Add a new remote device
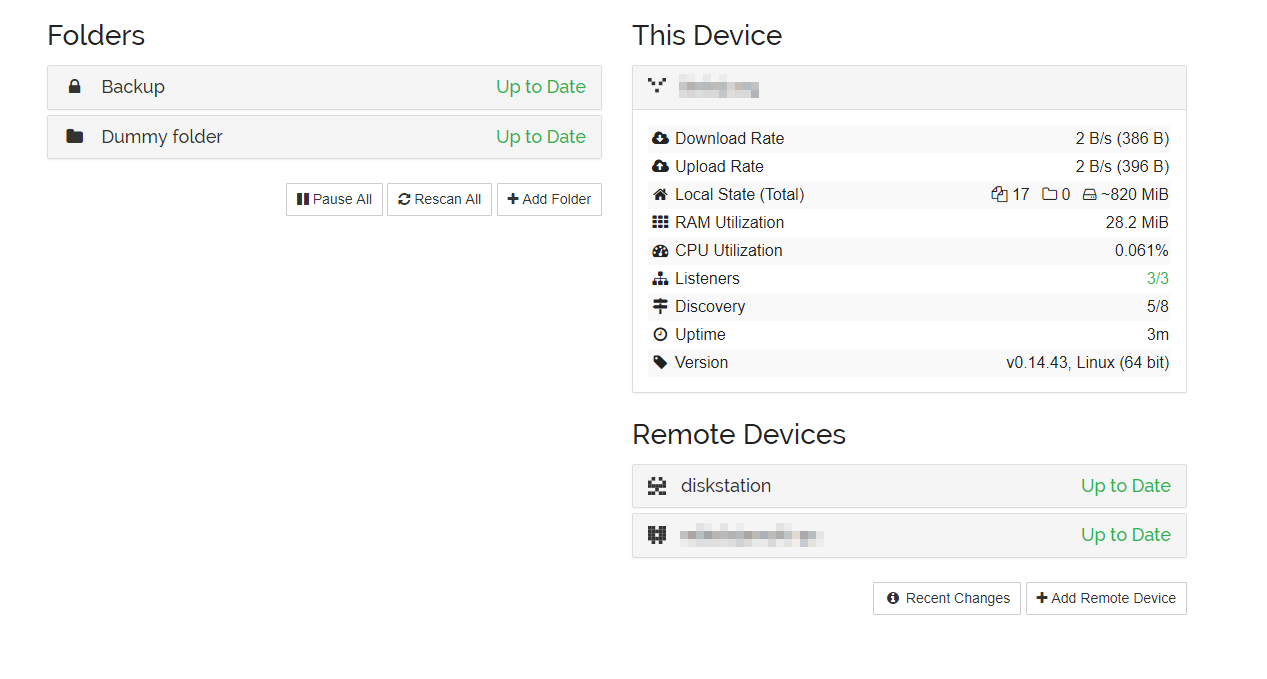 click(1106, 598)
